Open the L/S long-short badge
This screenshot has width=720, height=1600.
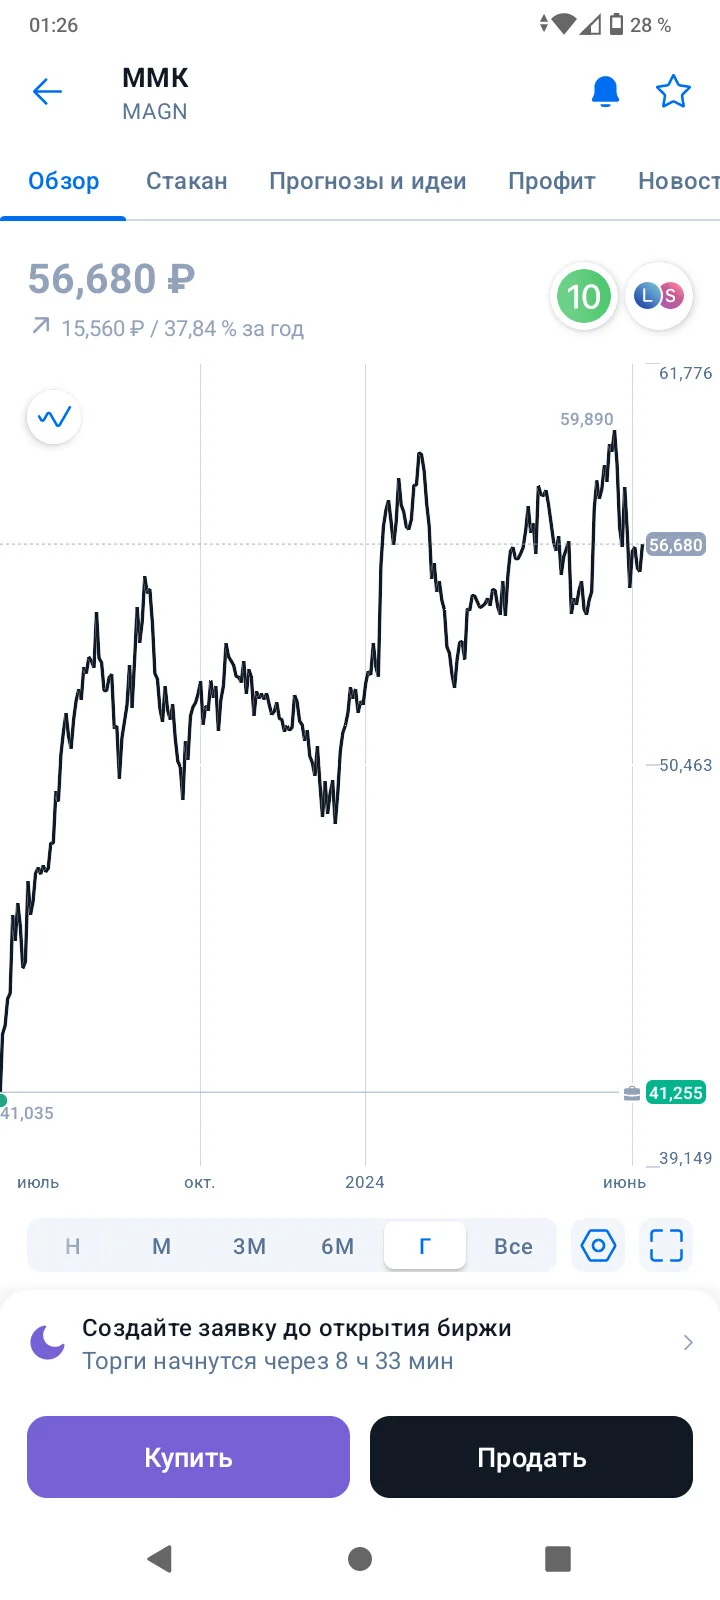click(659, 296)
